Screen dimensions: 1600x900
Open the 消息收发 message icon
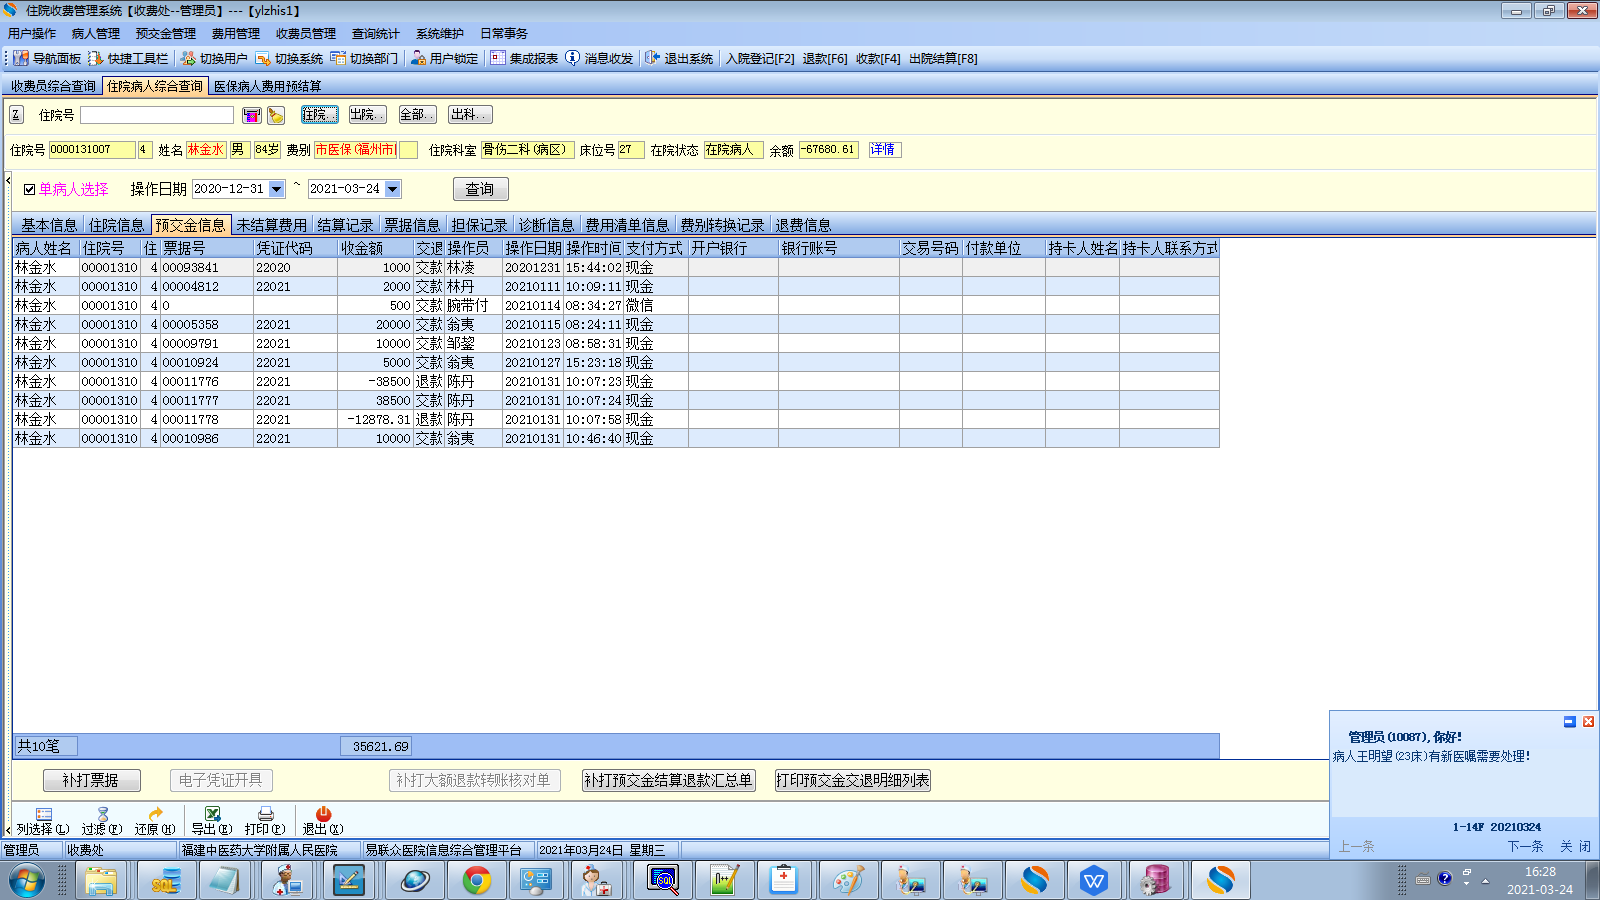point(572,58)
